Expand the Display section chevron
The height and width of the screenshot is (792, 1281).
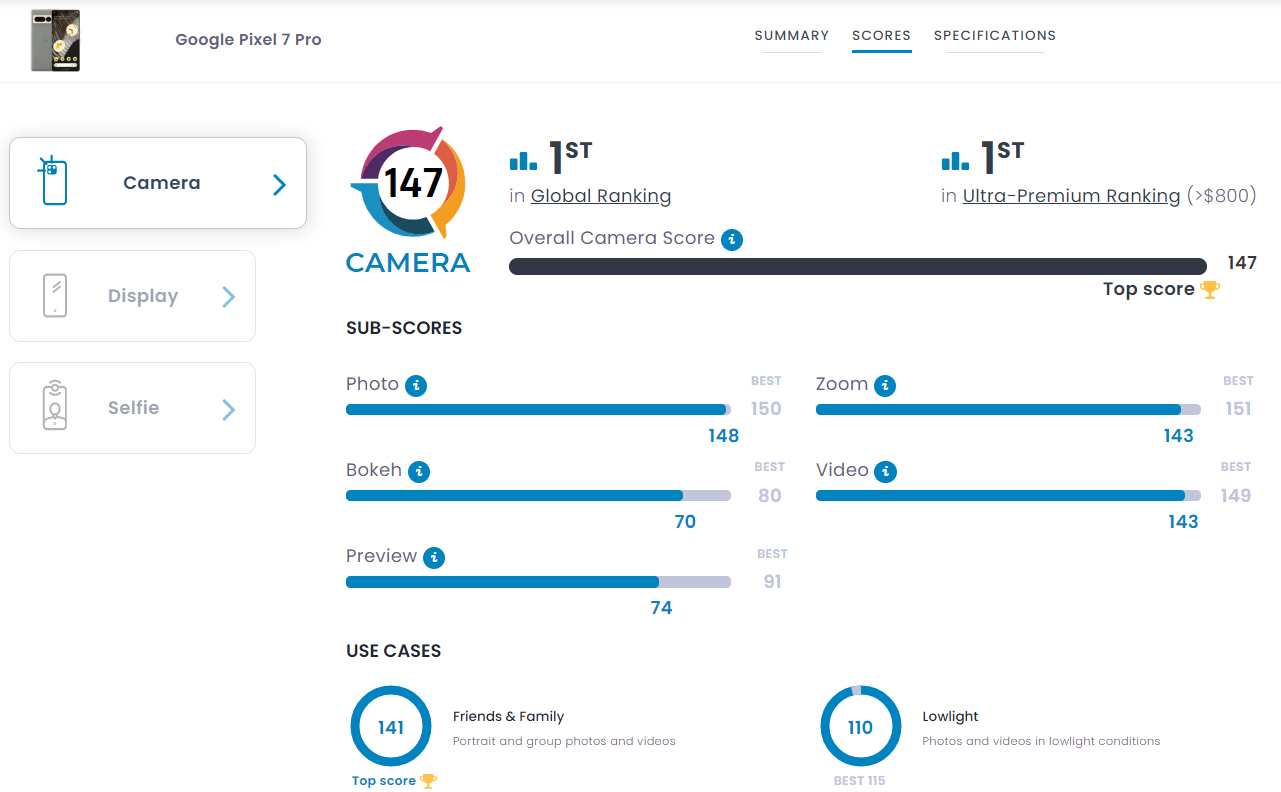pyautogui.click(x=228, y=297)
